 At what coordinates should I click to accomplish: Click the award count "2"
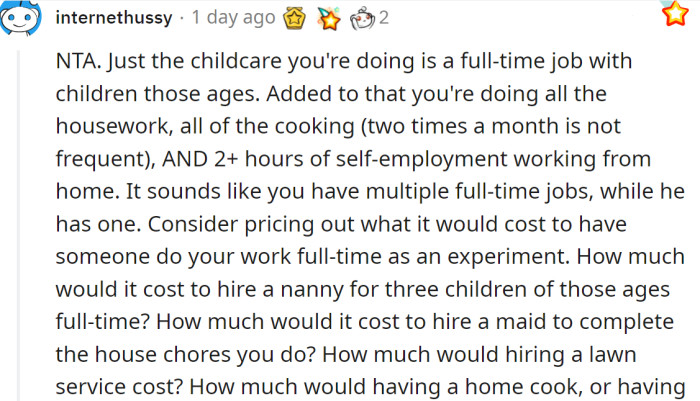coord(384,17)
